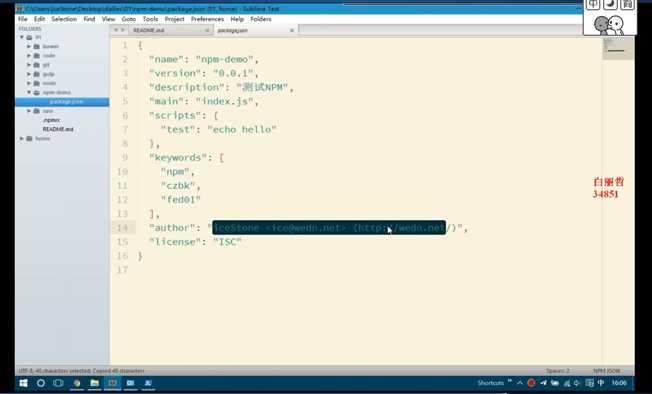The height and width of the screenshot is (394, 652).
Task: Collapse the root 01 folder
Action: [x=22, y=37]
